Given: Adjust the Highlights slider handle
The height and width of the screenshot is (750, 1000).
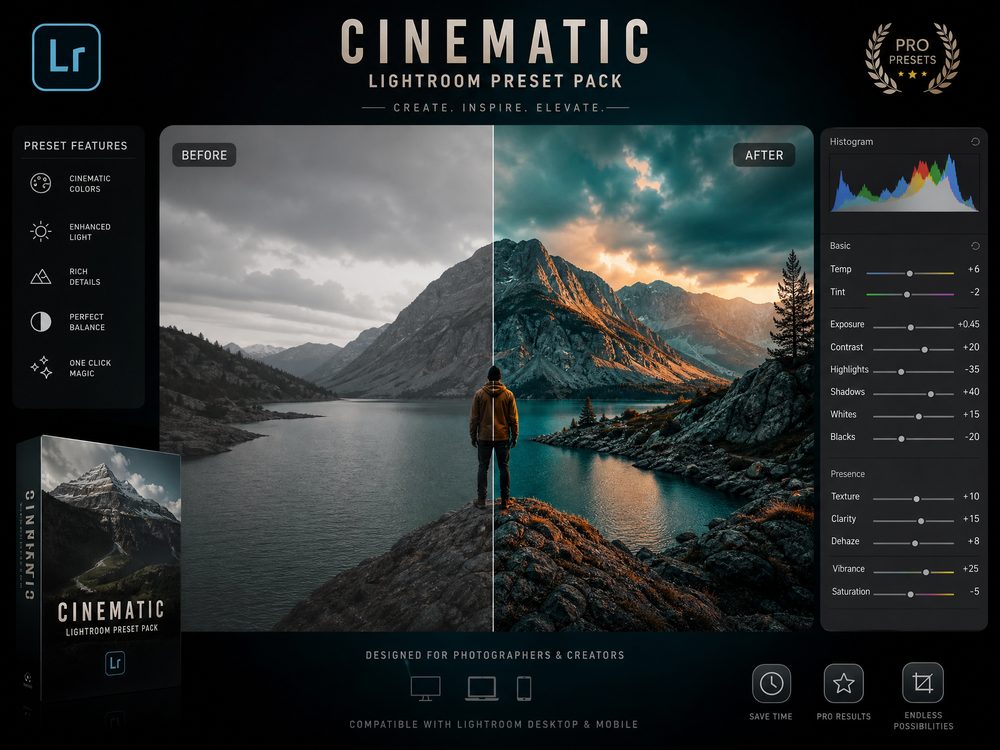Looking at the screenshot, I should tap(901, 372).
